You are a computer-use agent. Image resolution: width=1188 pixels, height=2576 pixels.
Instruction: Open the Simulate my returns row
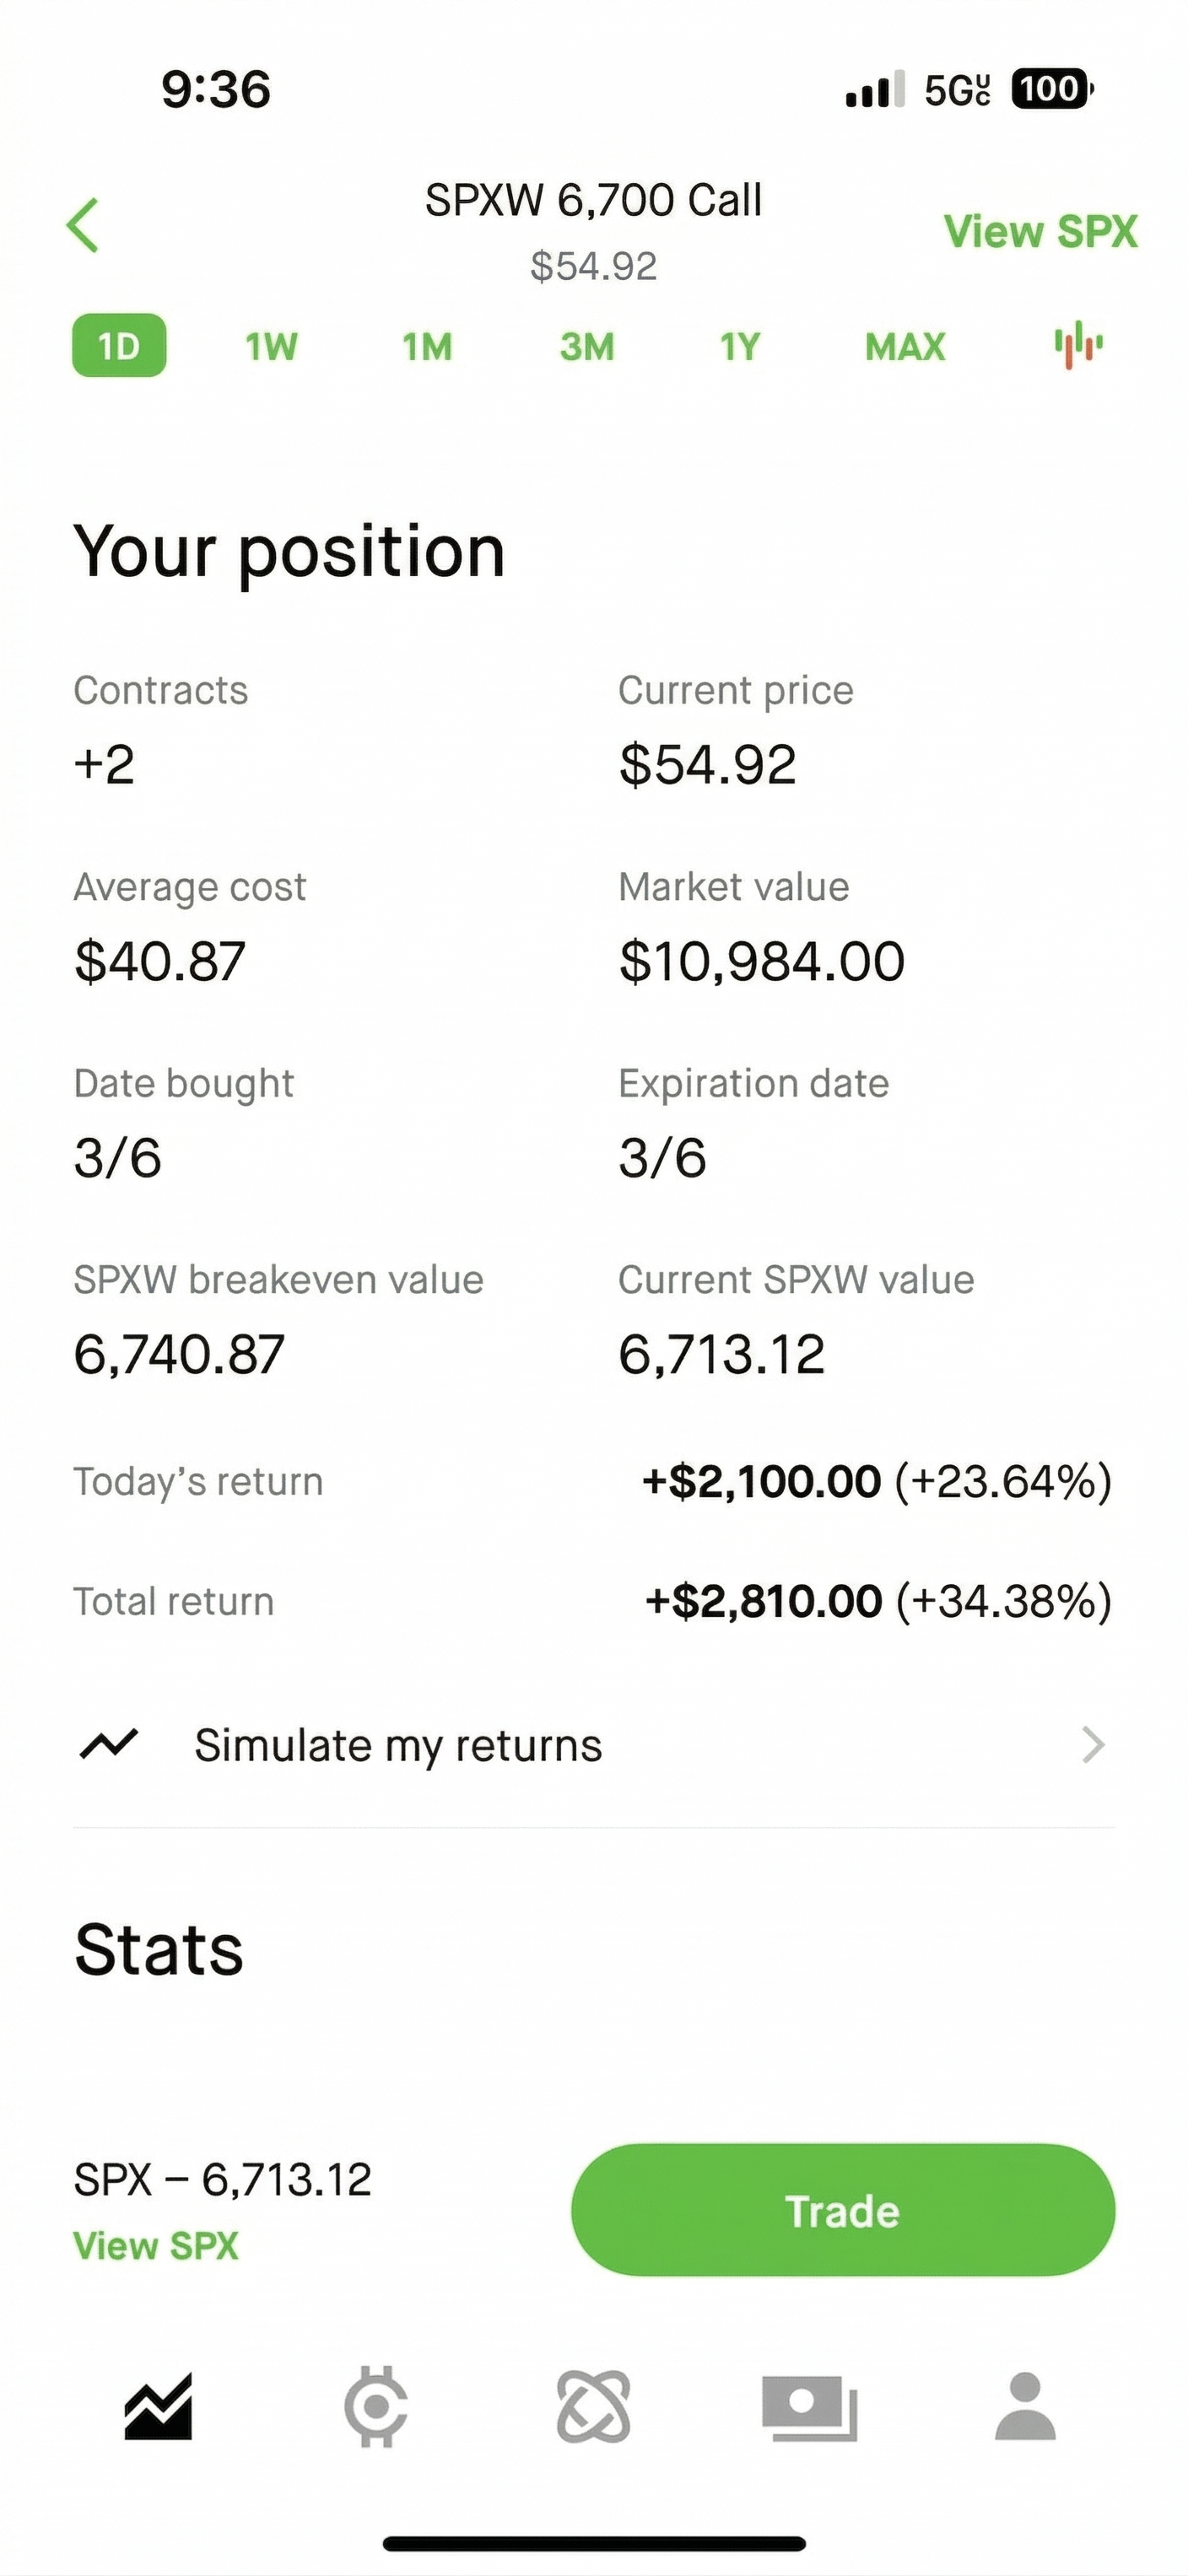point(398,1745)
